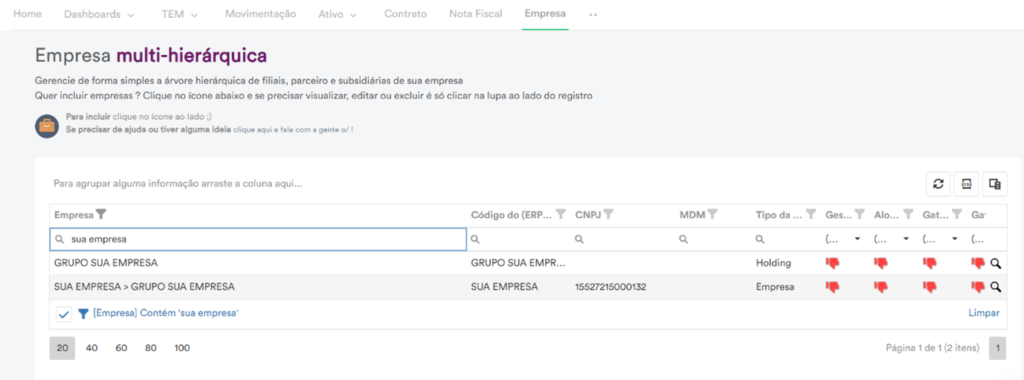Open the Alo... column filter dropdown

(x=906, y=240)
